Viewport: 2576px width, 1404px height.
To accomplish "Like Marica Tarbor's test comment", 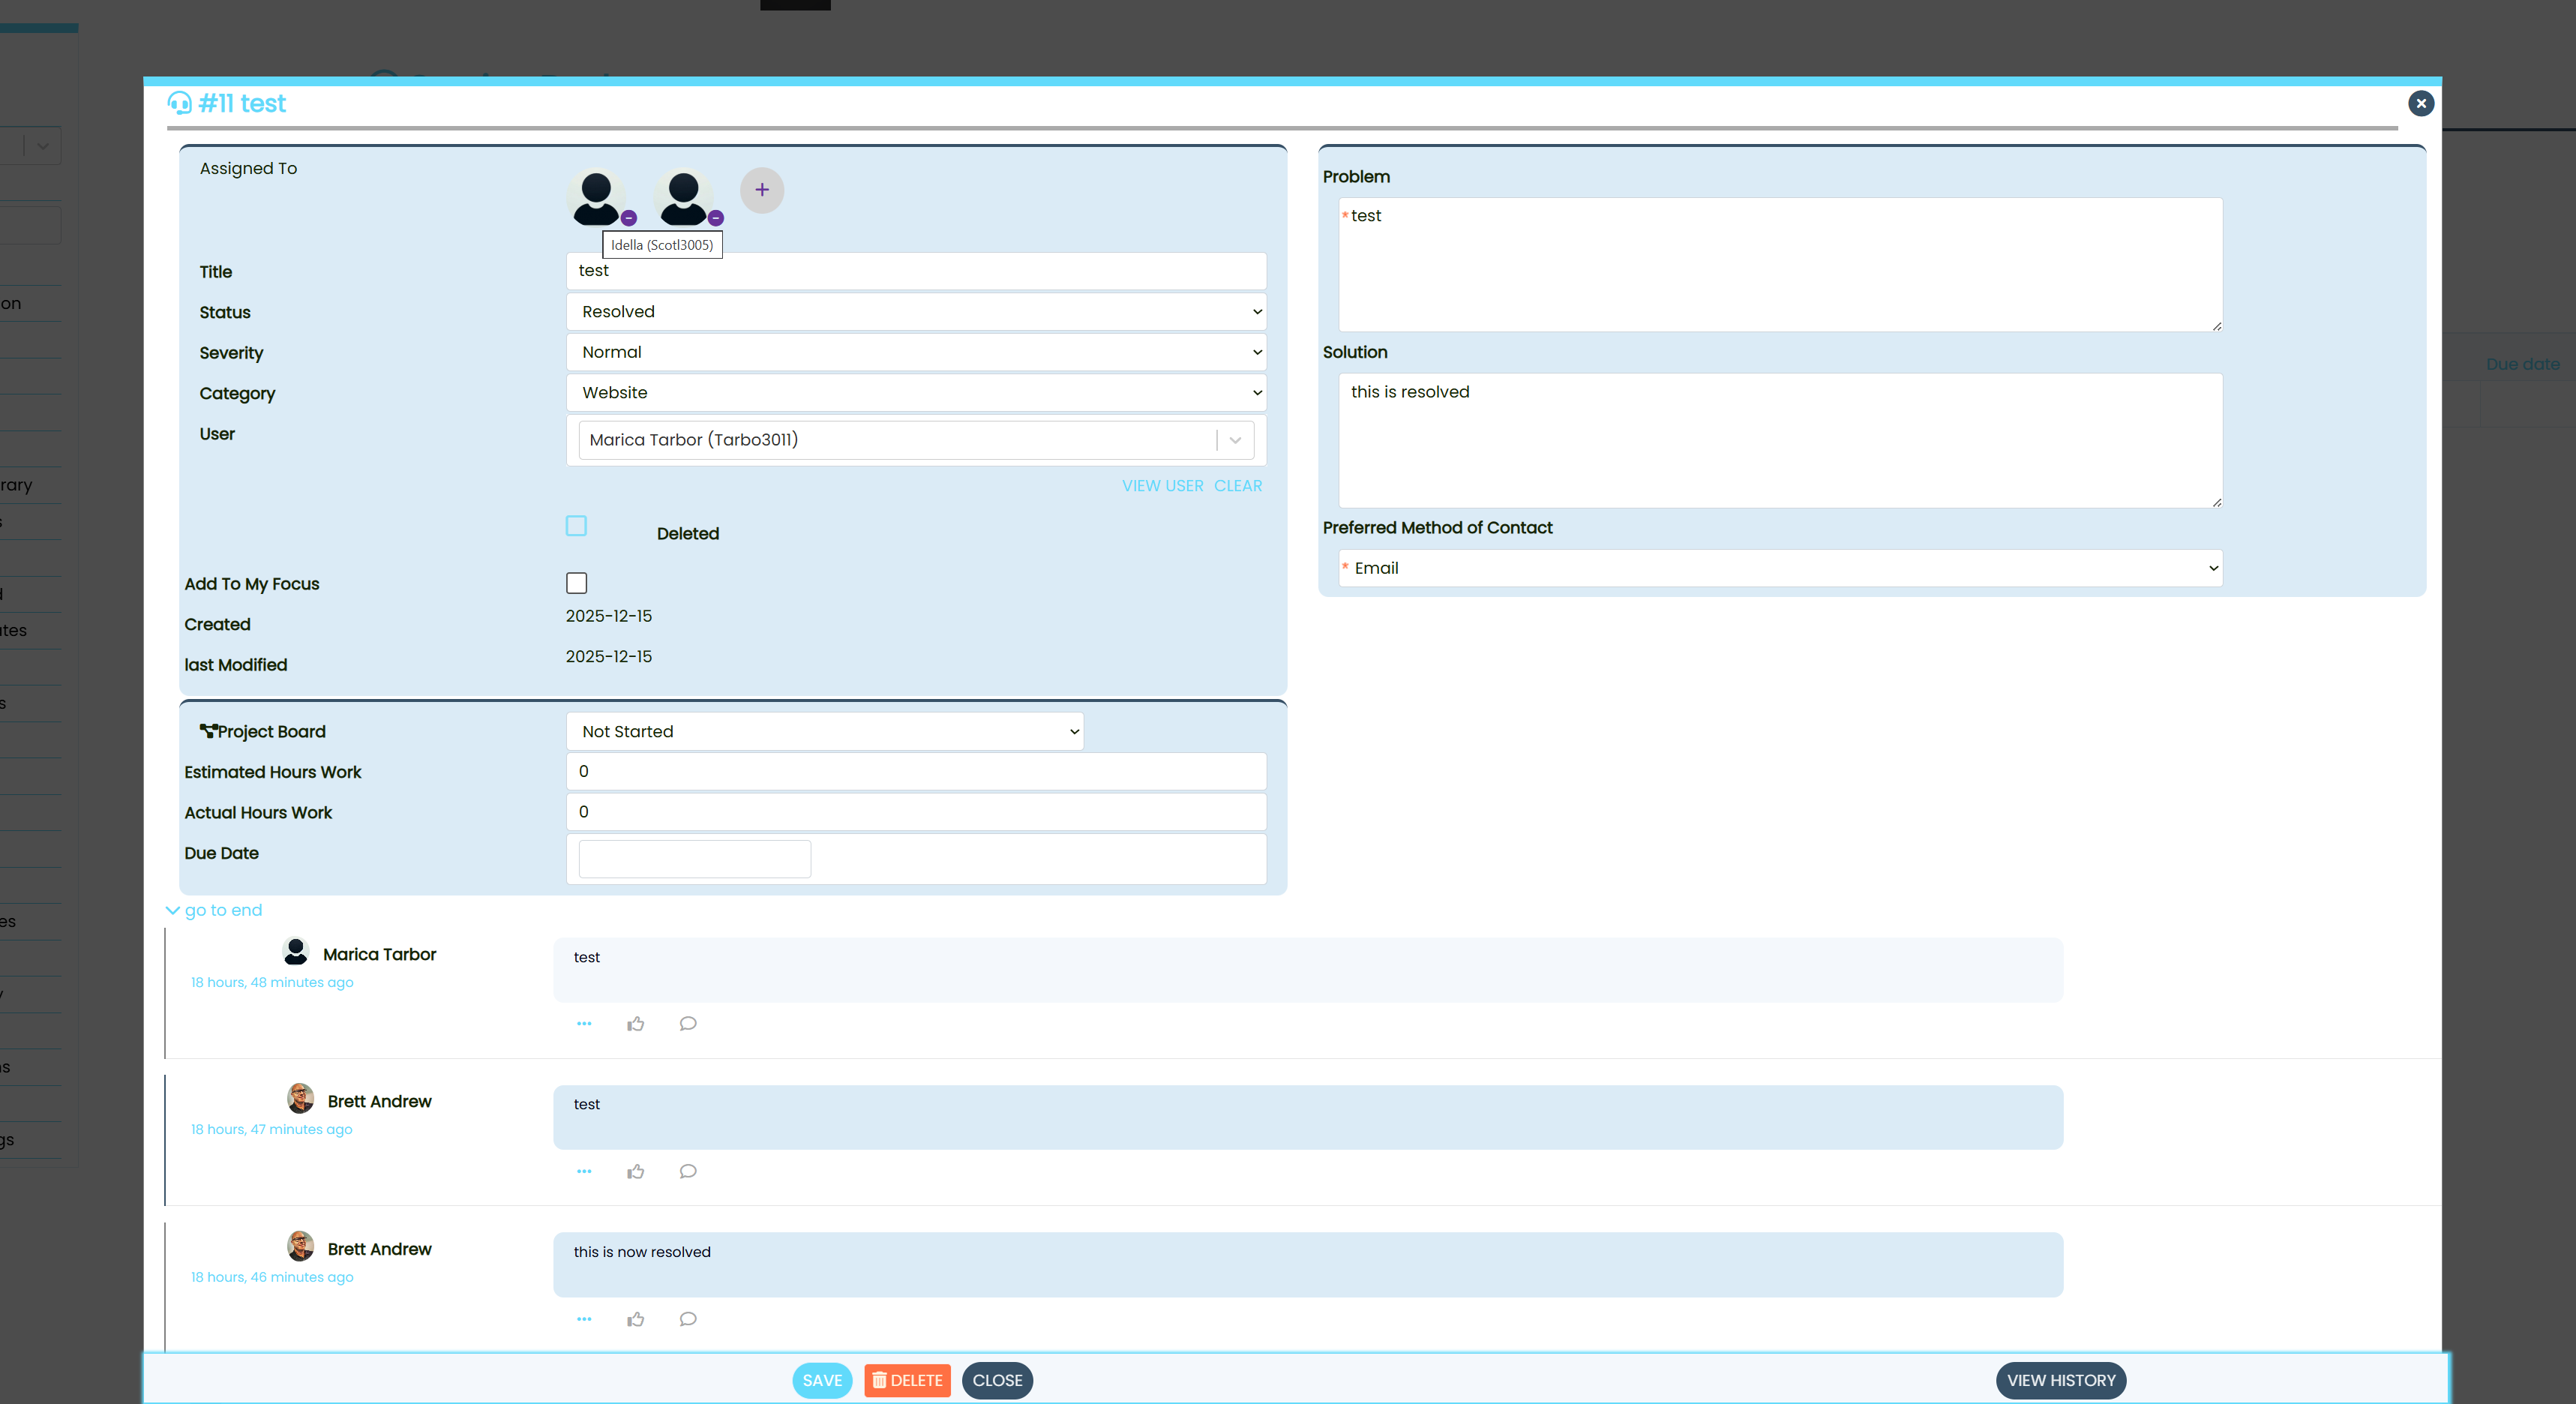I will [635, 1024].
